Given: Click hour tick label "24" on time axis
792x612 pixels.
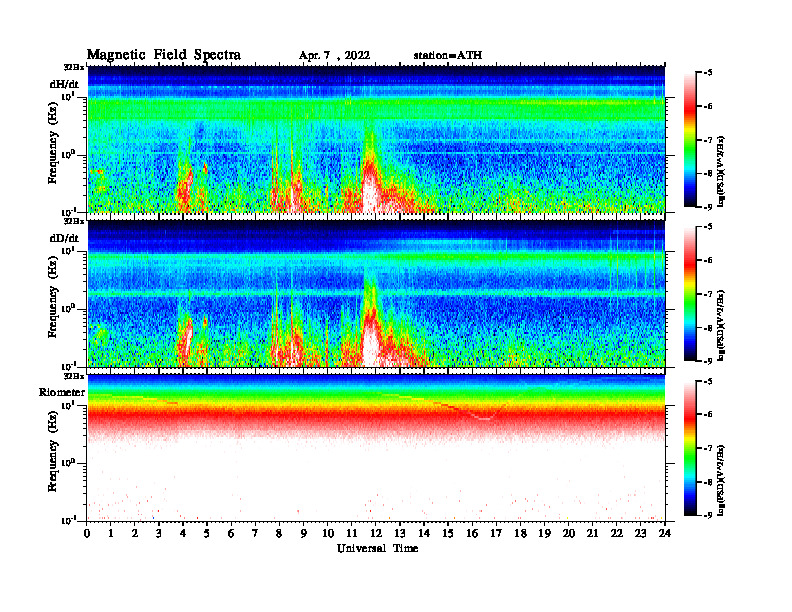Looking at the screenshot, I should point(665,534).
